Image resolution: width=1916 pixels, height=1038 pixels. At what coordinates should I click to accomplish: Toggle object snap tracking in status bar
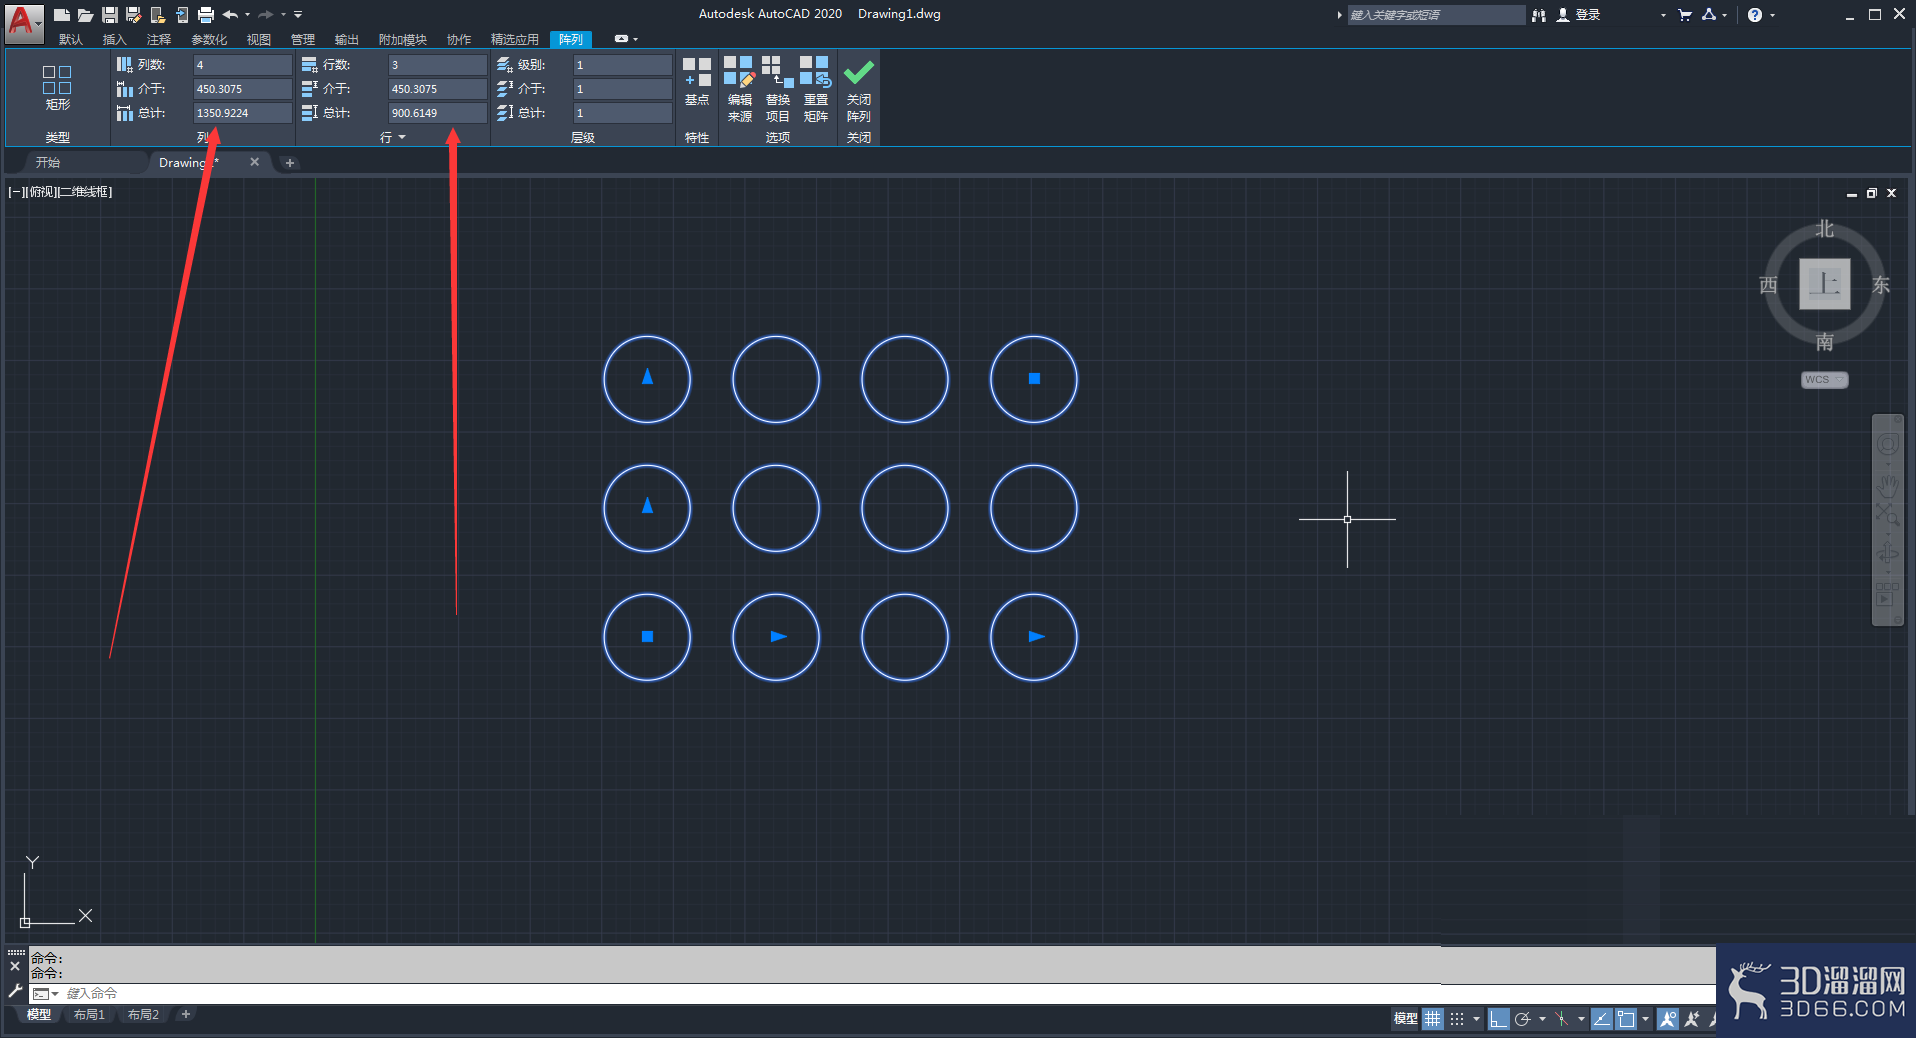click(1601, 1019)
